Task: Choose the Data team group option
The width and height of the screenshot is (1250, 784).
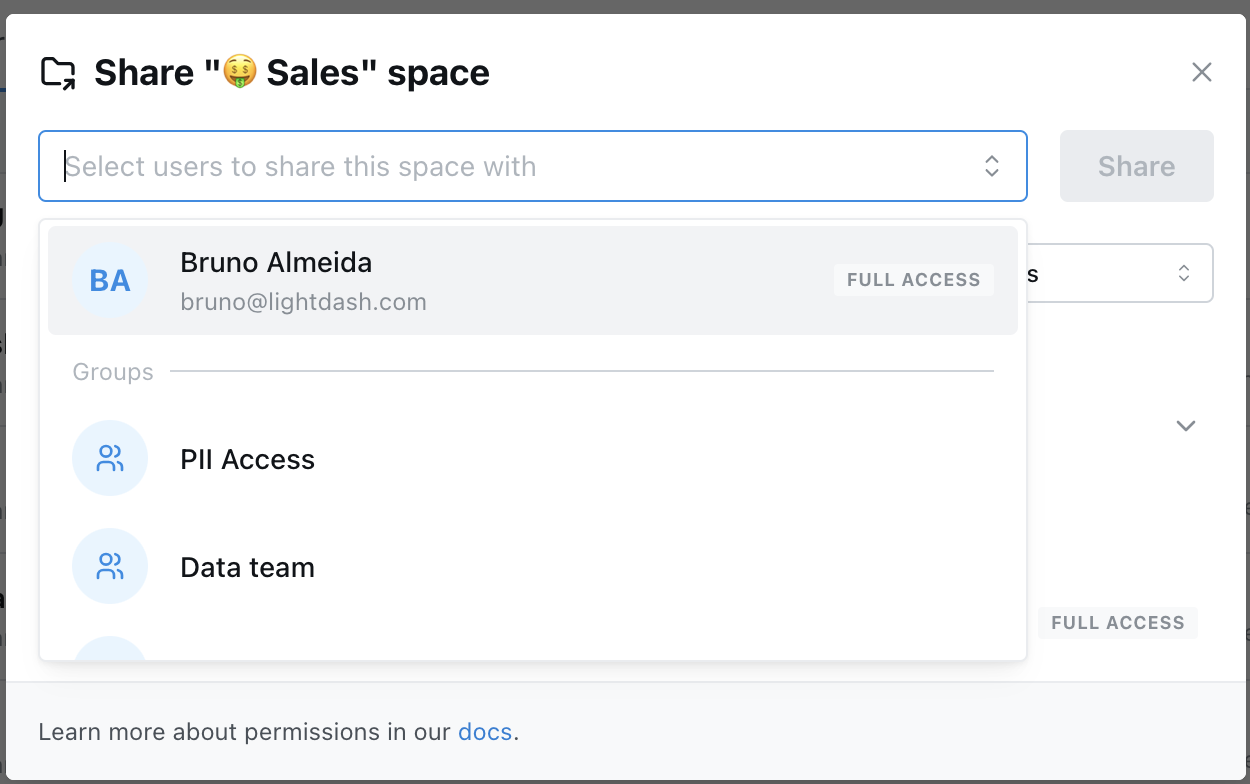Action: tap(248, 568)
